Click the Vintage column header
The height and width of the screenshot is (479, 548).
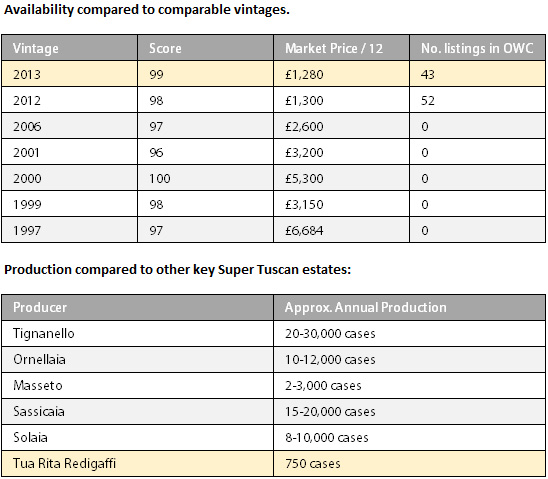pos(70,48)
